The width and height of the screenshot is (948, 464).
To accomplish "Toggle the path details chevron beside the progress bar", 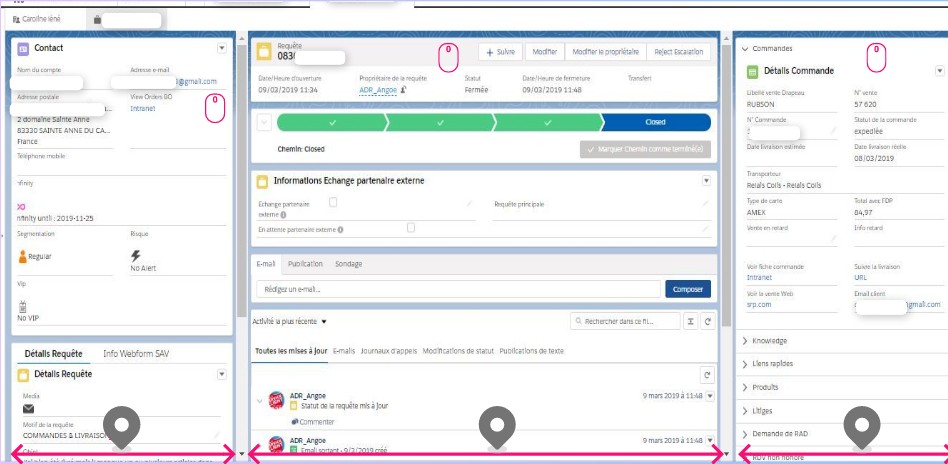I will point(264,122).
